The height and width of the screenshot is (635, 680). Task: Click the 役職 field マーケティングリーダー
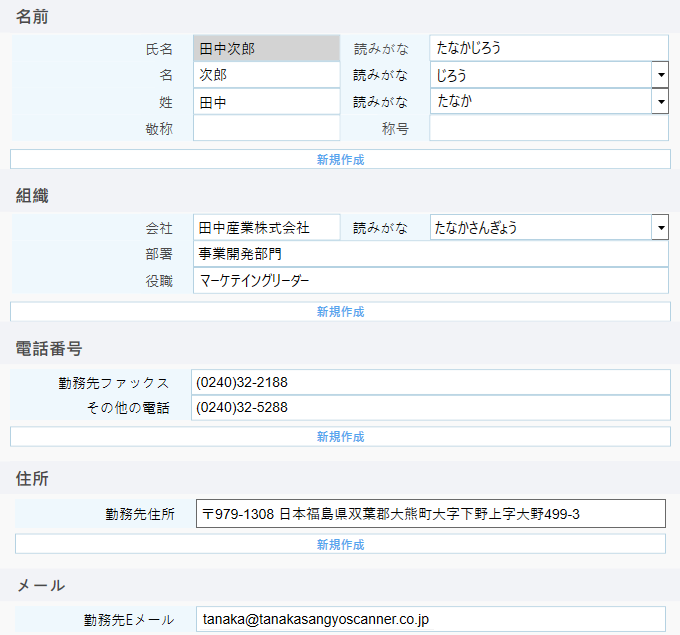pyautogui.click(x=430, y=281)
